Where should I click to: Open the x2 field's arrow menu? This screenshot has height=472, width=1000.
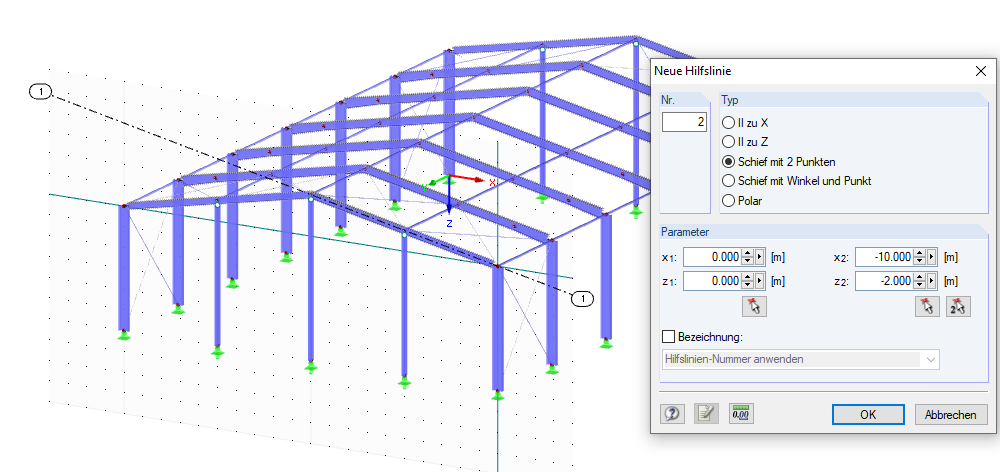tap(932, 258)
